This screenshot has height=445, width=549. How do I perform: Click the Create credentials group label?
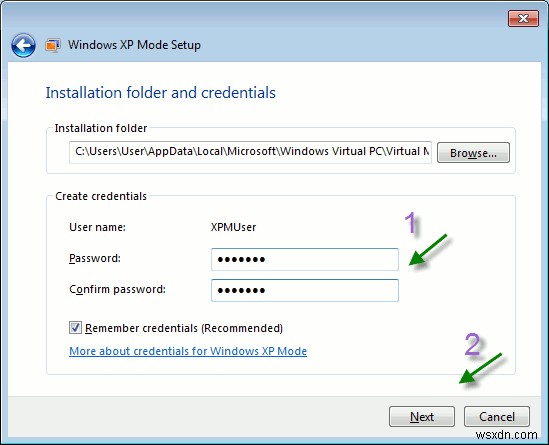[x=101, y=196]
